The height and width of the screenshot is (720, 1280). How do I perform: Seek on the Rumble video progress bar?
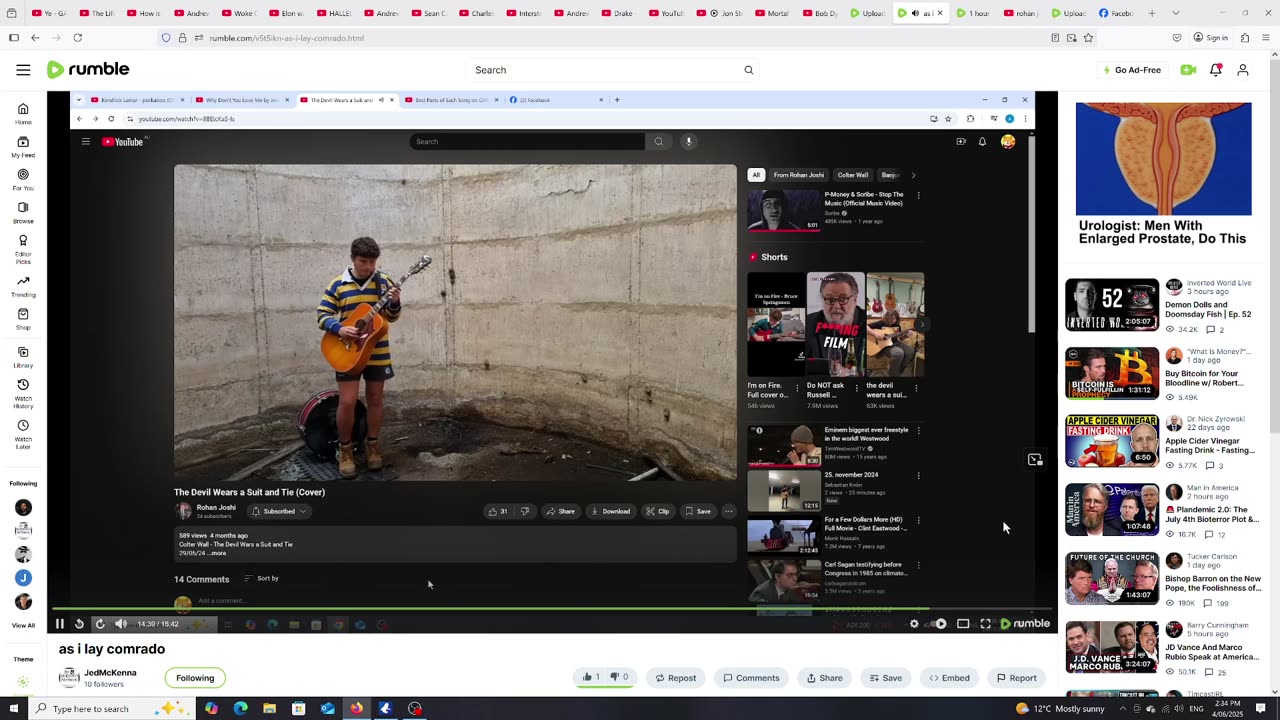click(552, 609)
